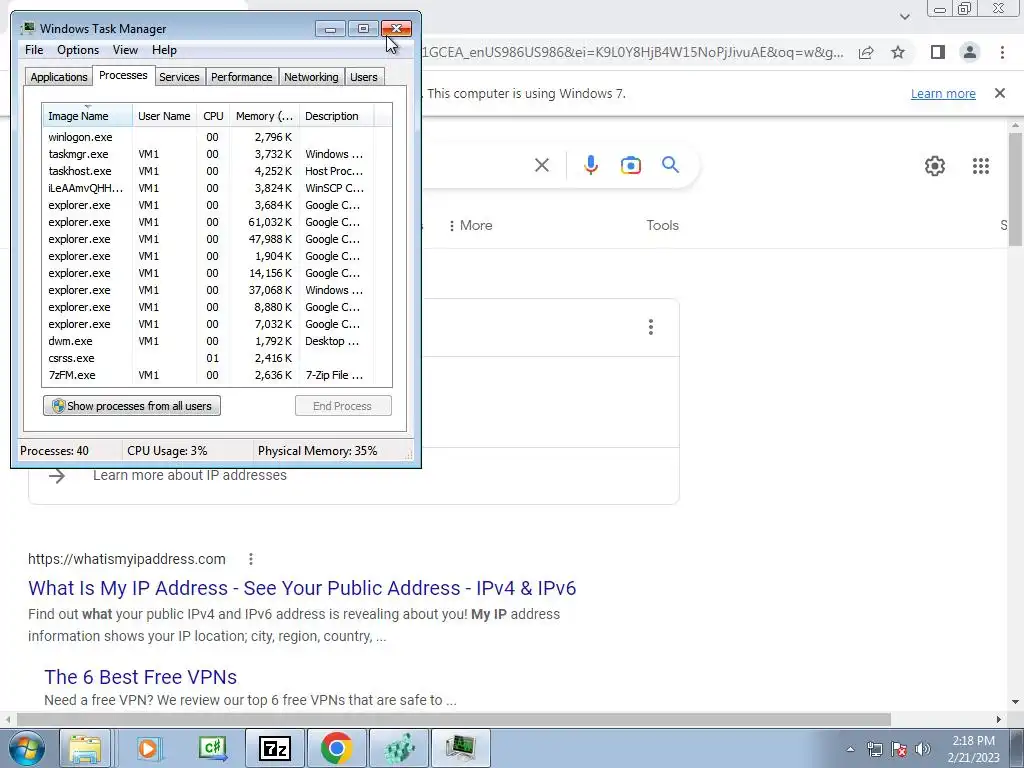Start Google voice search microphone
The height and width of the screenshot is (768, 1024).
click(590, 165)
